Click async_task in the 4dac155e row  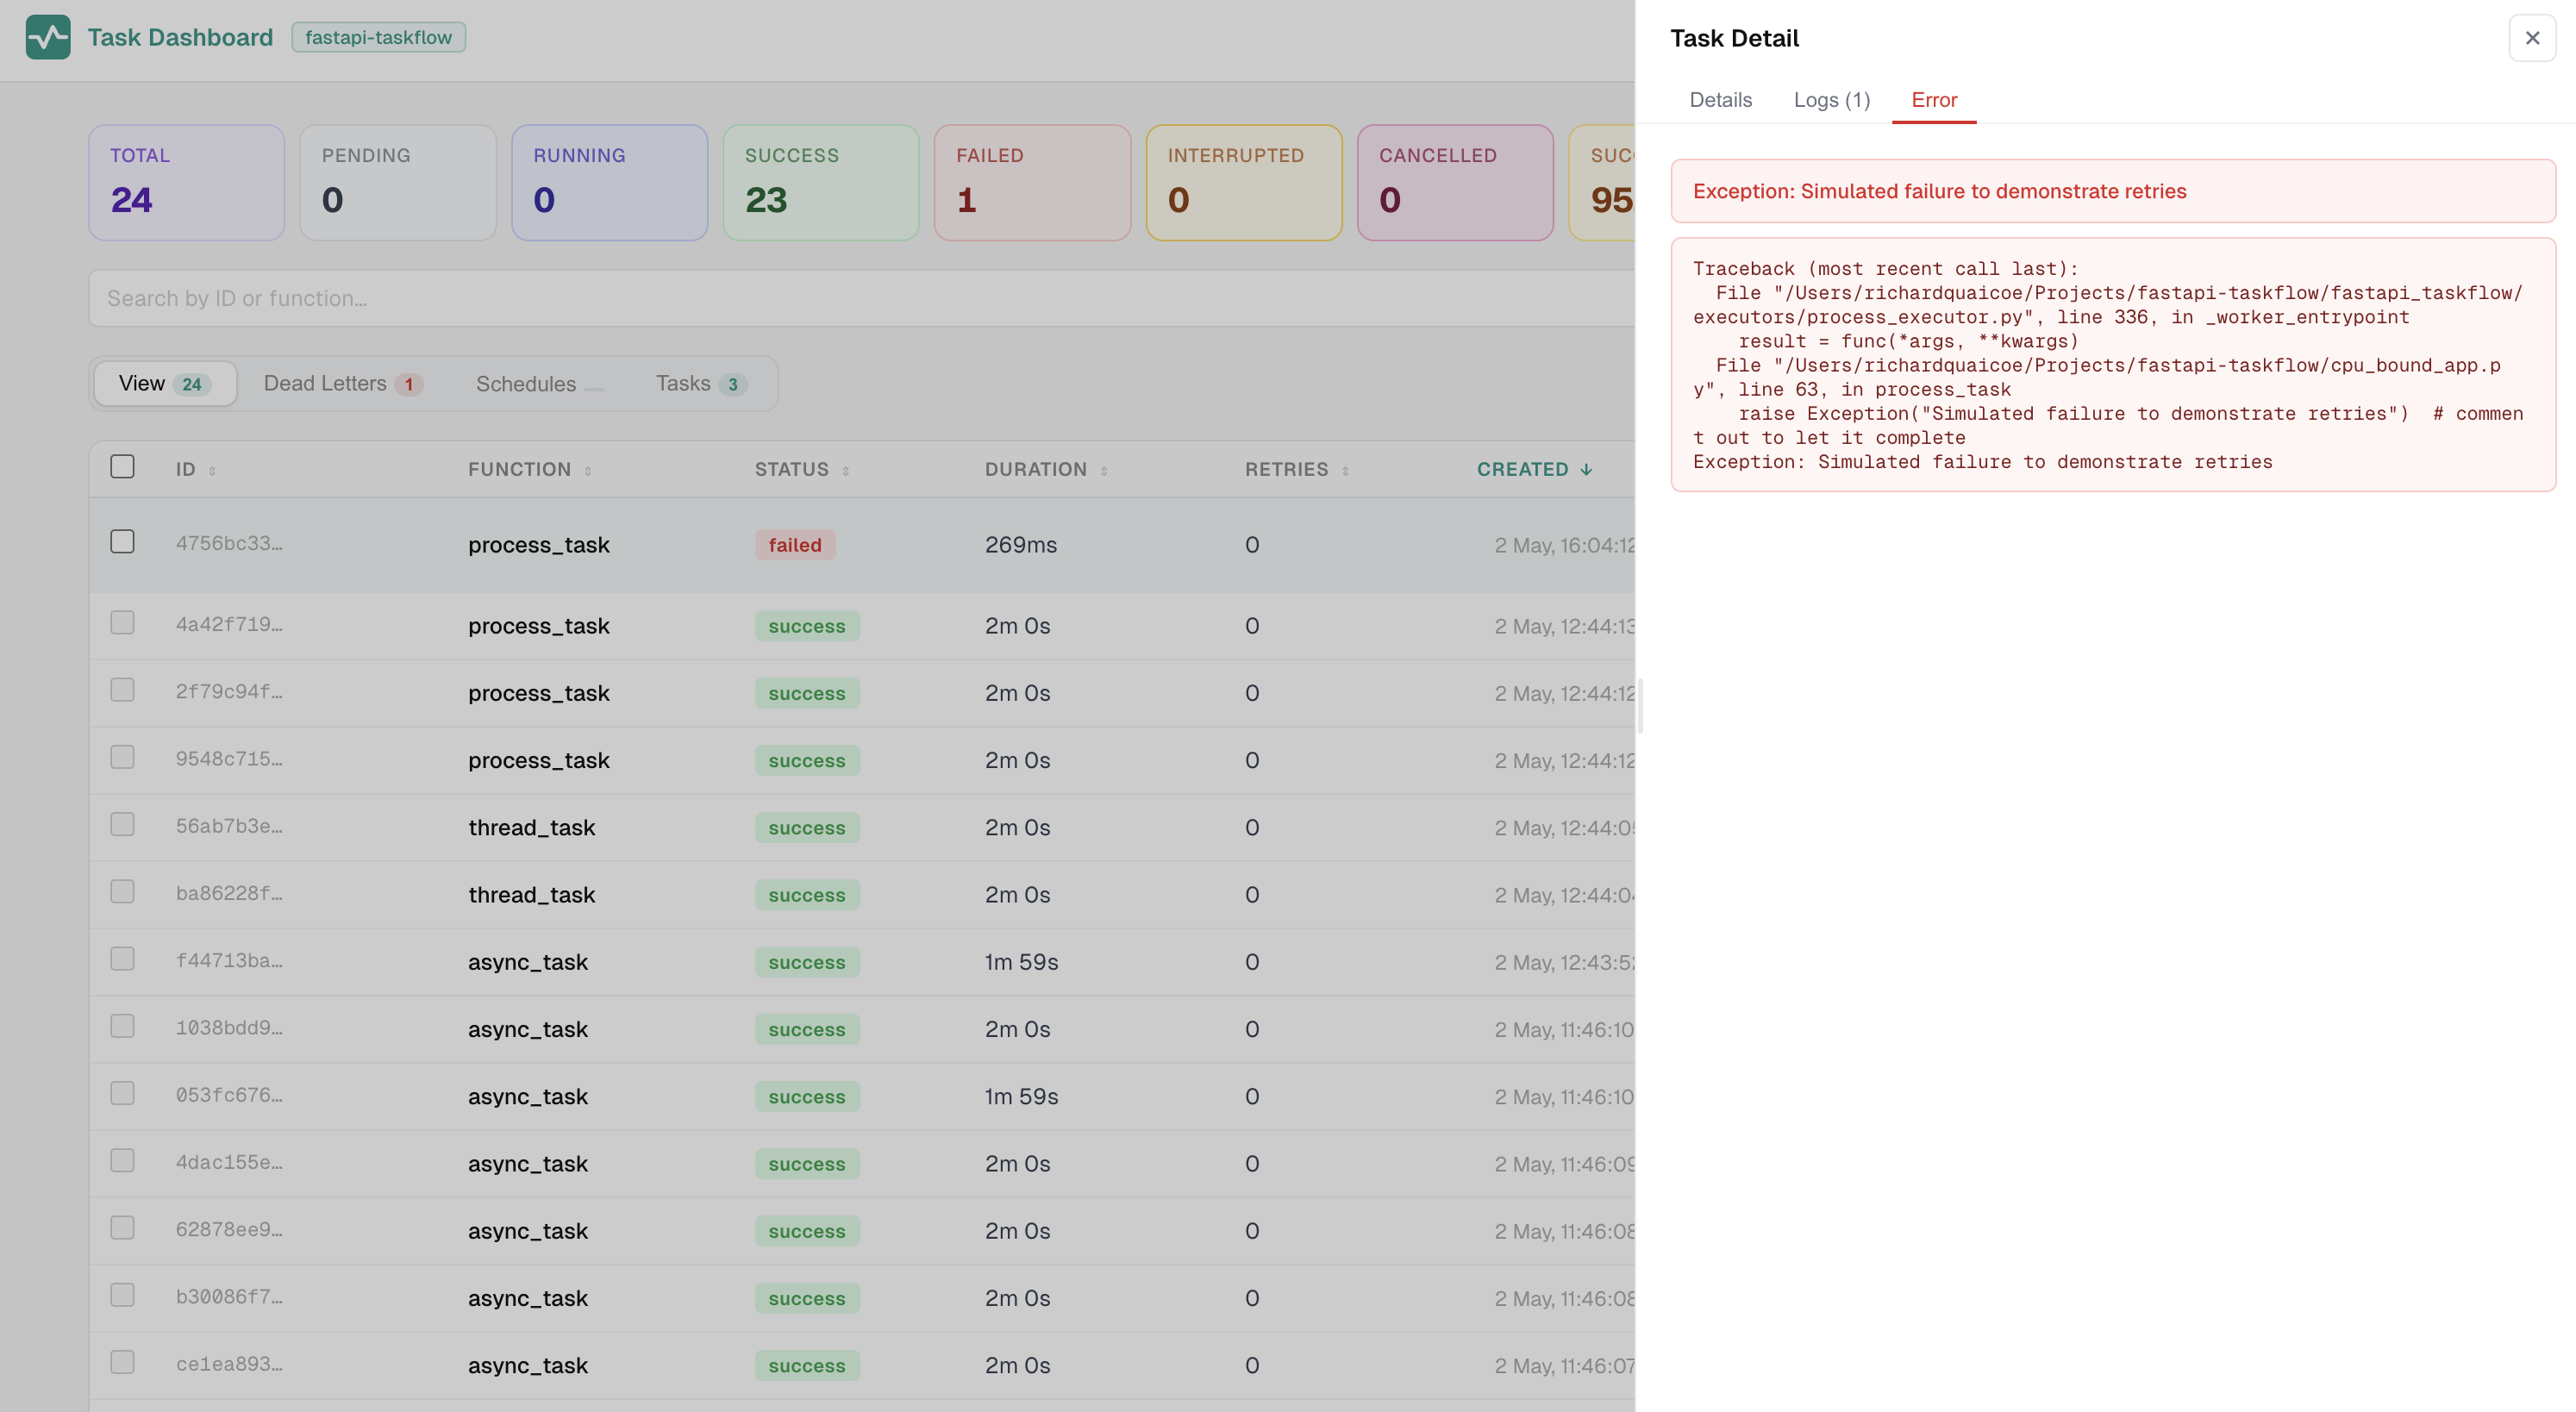click(x=528, y=1164)
